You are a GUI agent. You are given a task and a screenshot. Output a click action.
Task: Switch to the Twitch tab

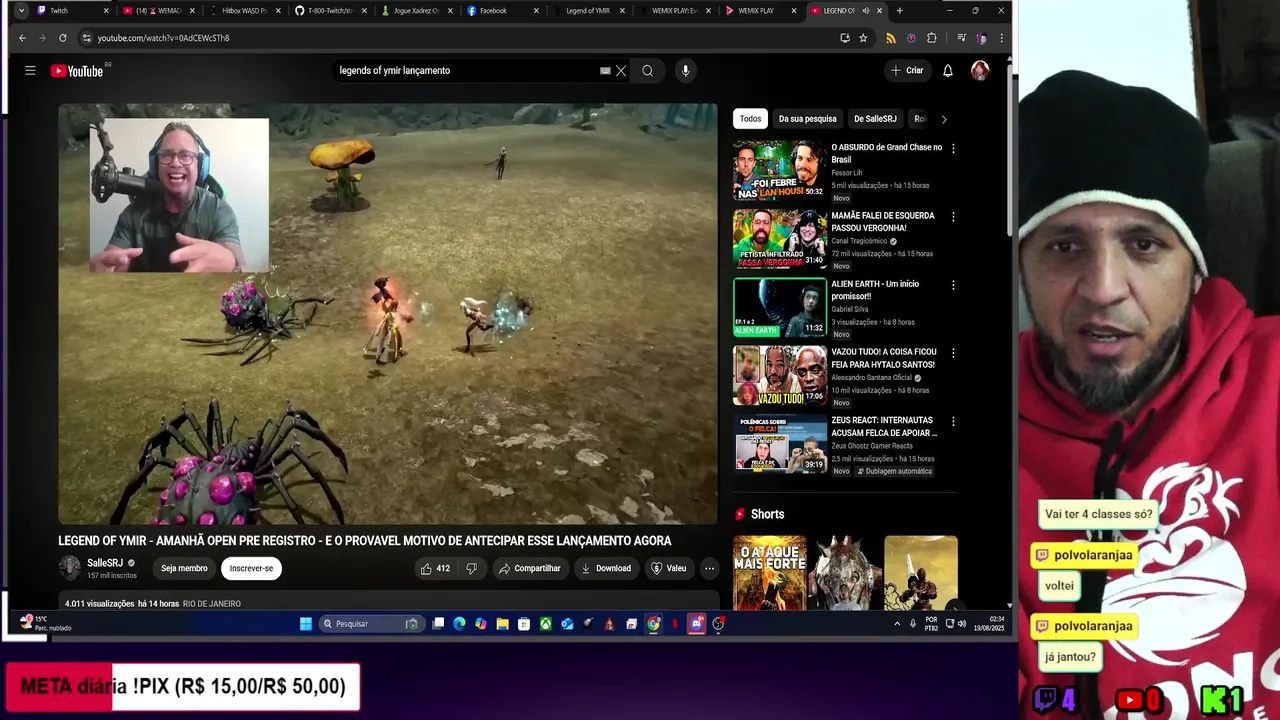click(x=72, y=11)
